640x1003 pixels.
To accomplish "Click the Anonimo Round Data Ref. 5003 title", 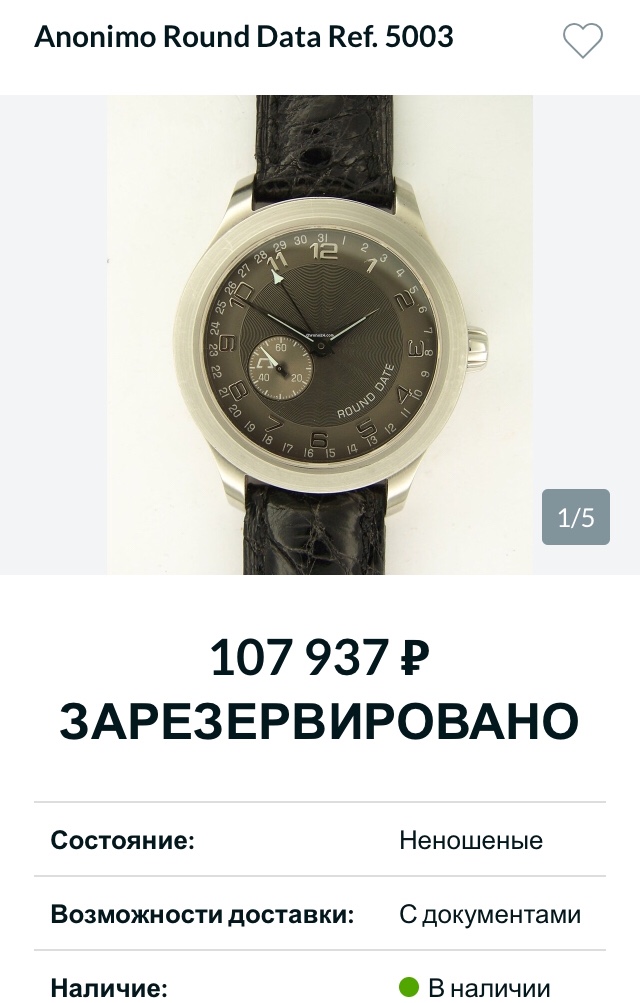I will click(x=244, y=37).
